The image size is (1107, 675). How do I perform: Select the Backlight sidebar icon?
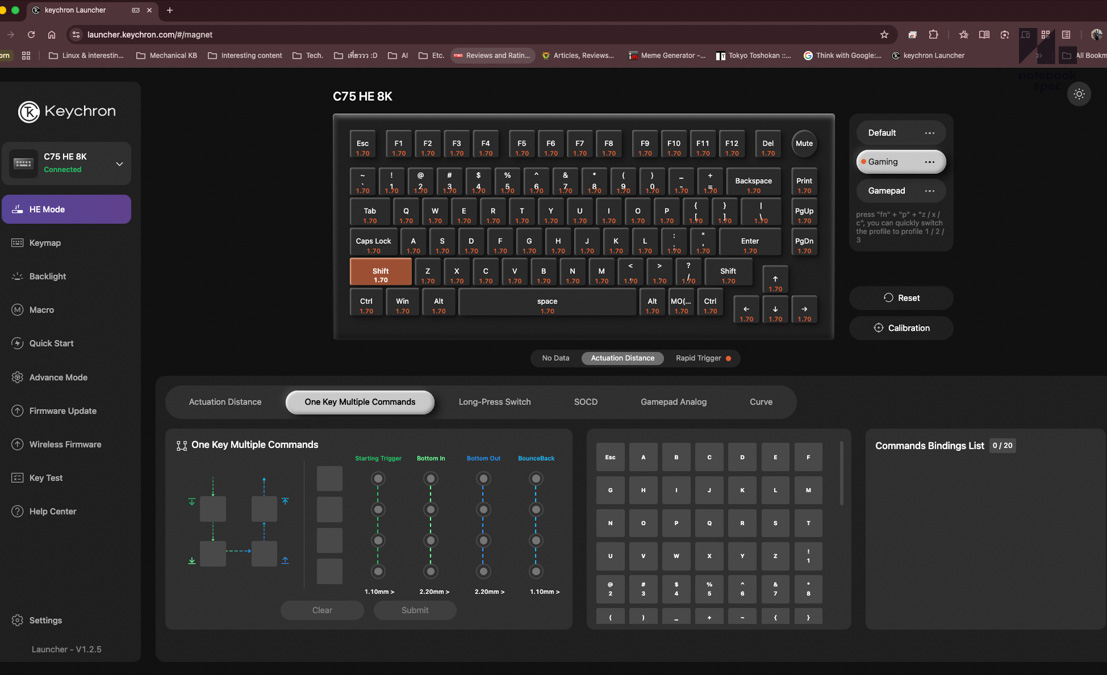click(50, 276)
